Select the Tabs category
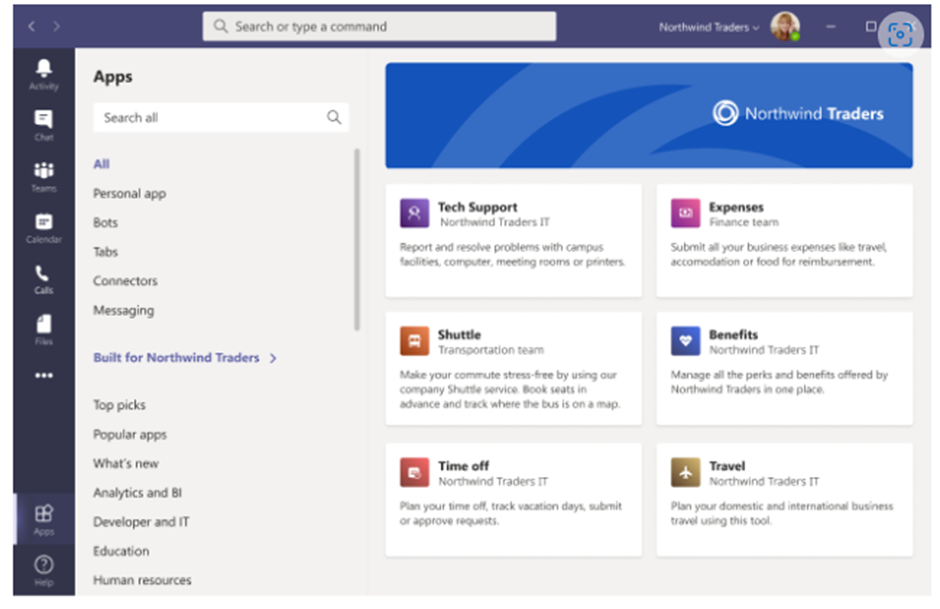Screen dimensions: 940x609 pos(106,252)
